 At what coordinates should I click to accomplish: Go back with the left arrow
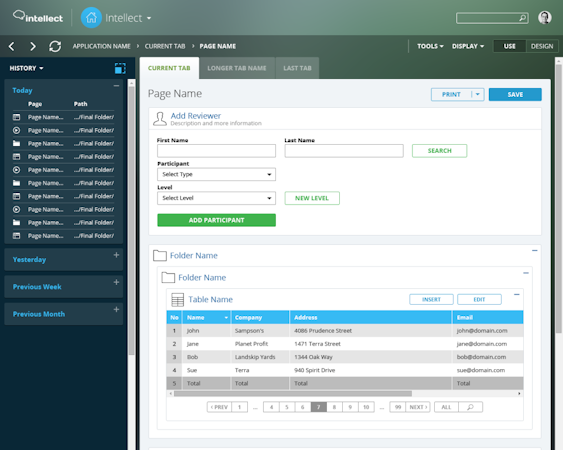pyautogui.click(x=11, y=46)
